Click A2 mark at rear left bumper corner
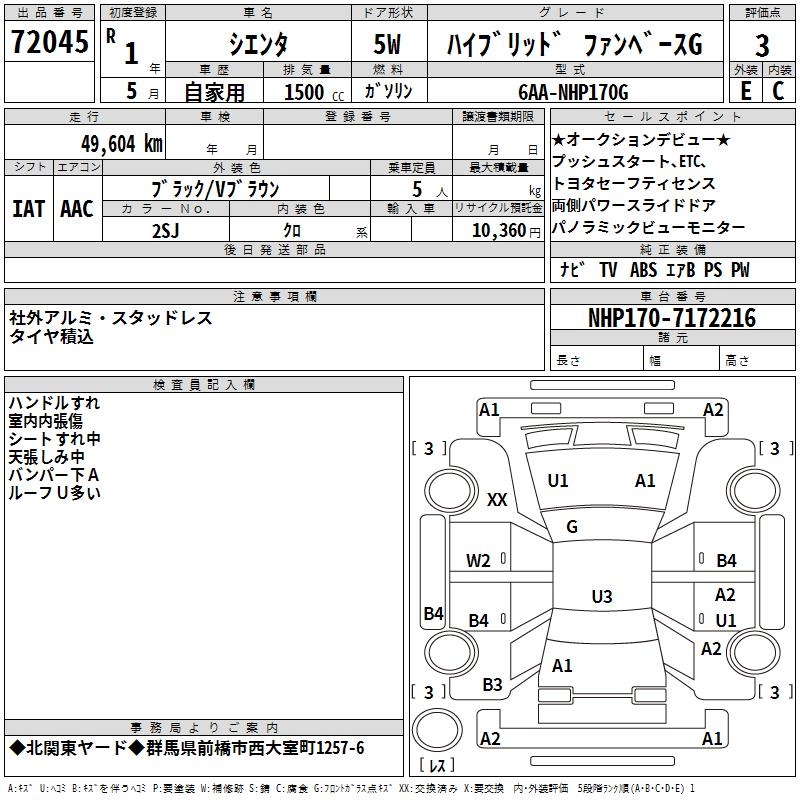This screenshot has width=800, height=800. coord(490,739)
